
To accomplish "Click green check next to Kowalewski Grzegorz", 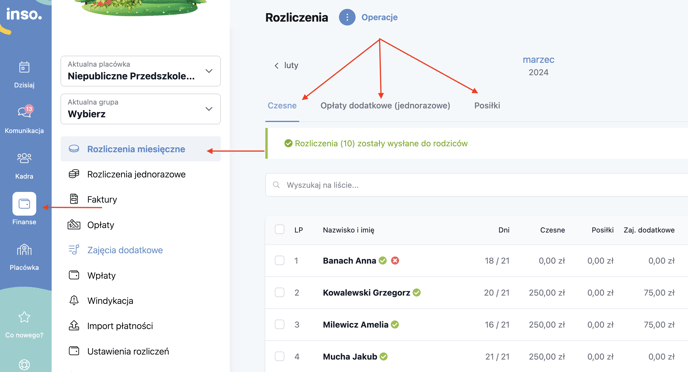I will tap(417, 292).
